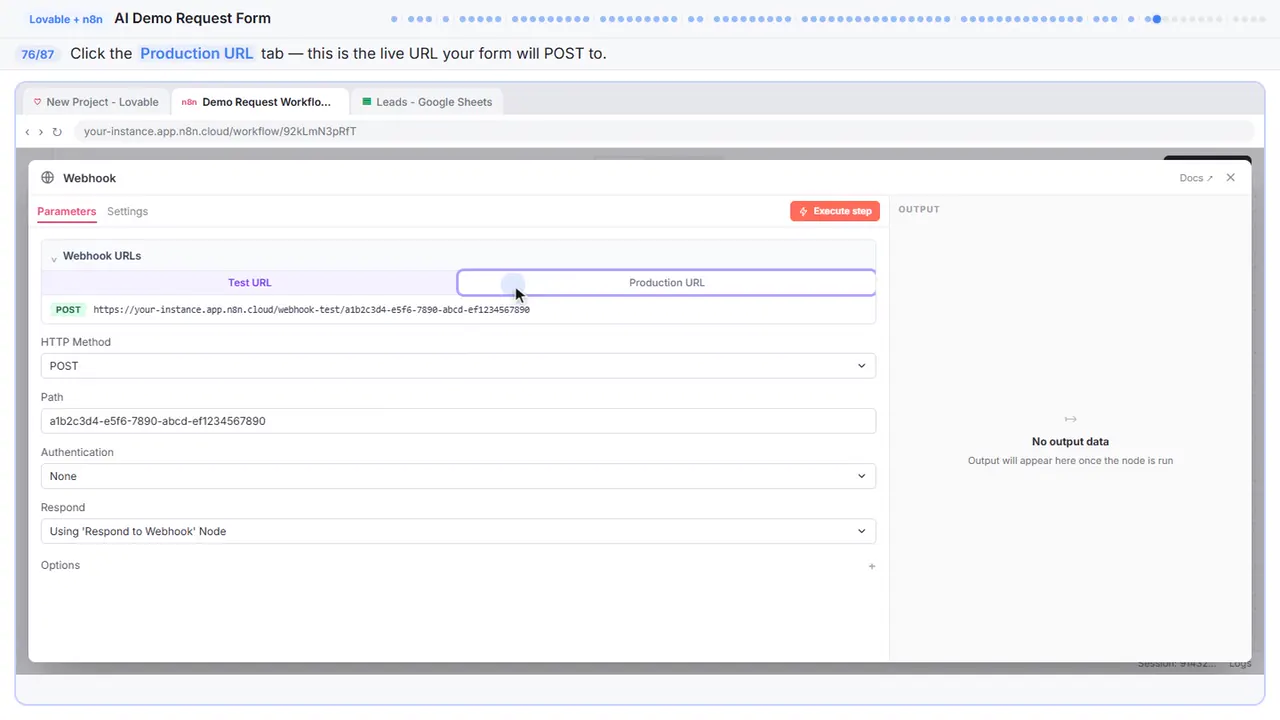
Task: Click the Execute step button
Action: pyautogui.click(x=835, y=211)
